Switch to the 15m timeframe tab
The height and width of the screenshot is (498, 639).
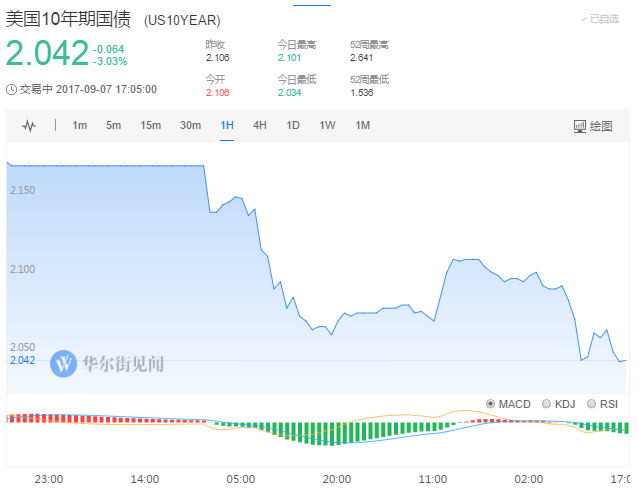150,125
